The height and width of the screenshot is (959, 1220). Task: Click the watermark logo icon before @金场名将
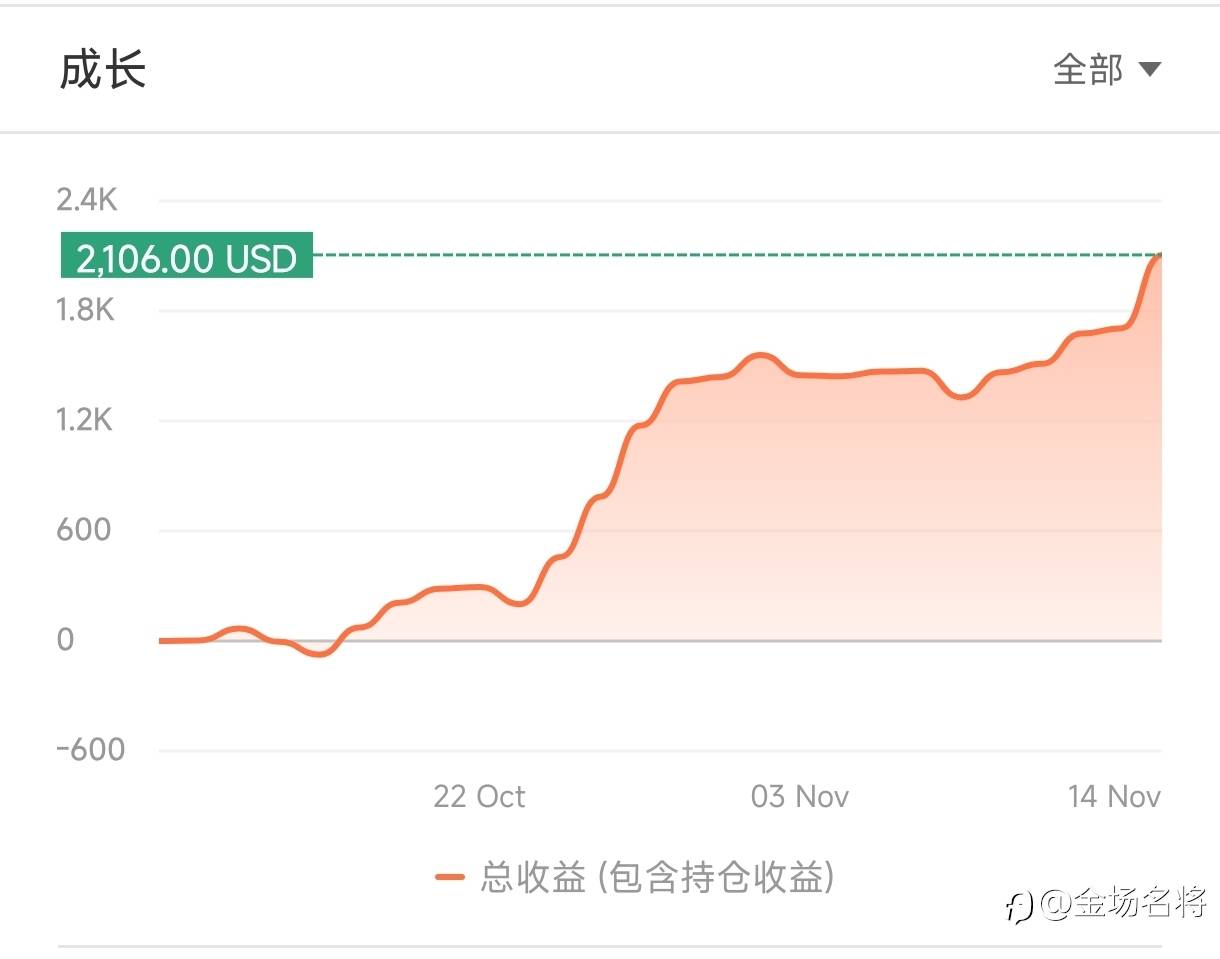1019,905
